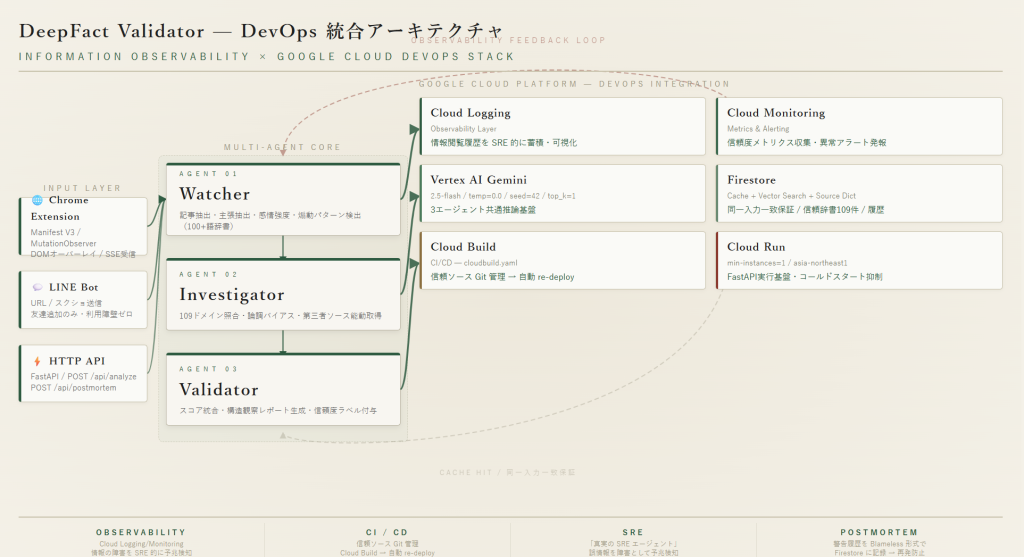Click the POSTMORTEM footer heading
The width and height of the screenshot is (1024, 557).
(x=879, y=532)
